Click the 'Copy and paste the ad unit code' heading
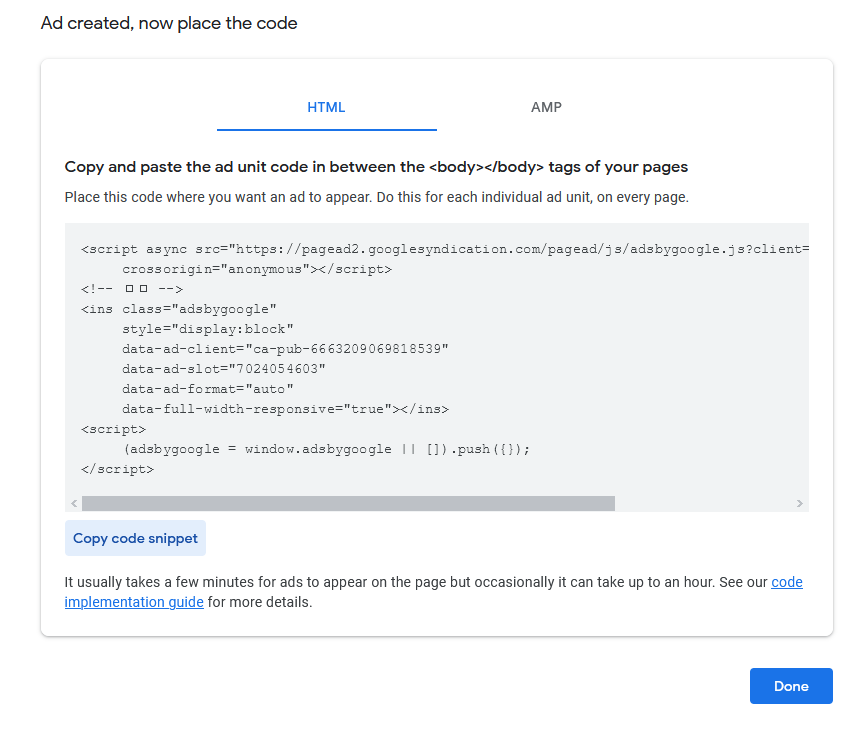This screenshot has width=865, height=729. pos(376,167)
